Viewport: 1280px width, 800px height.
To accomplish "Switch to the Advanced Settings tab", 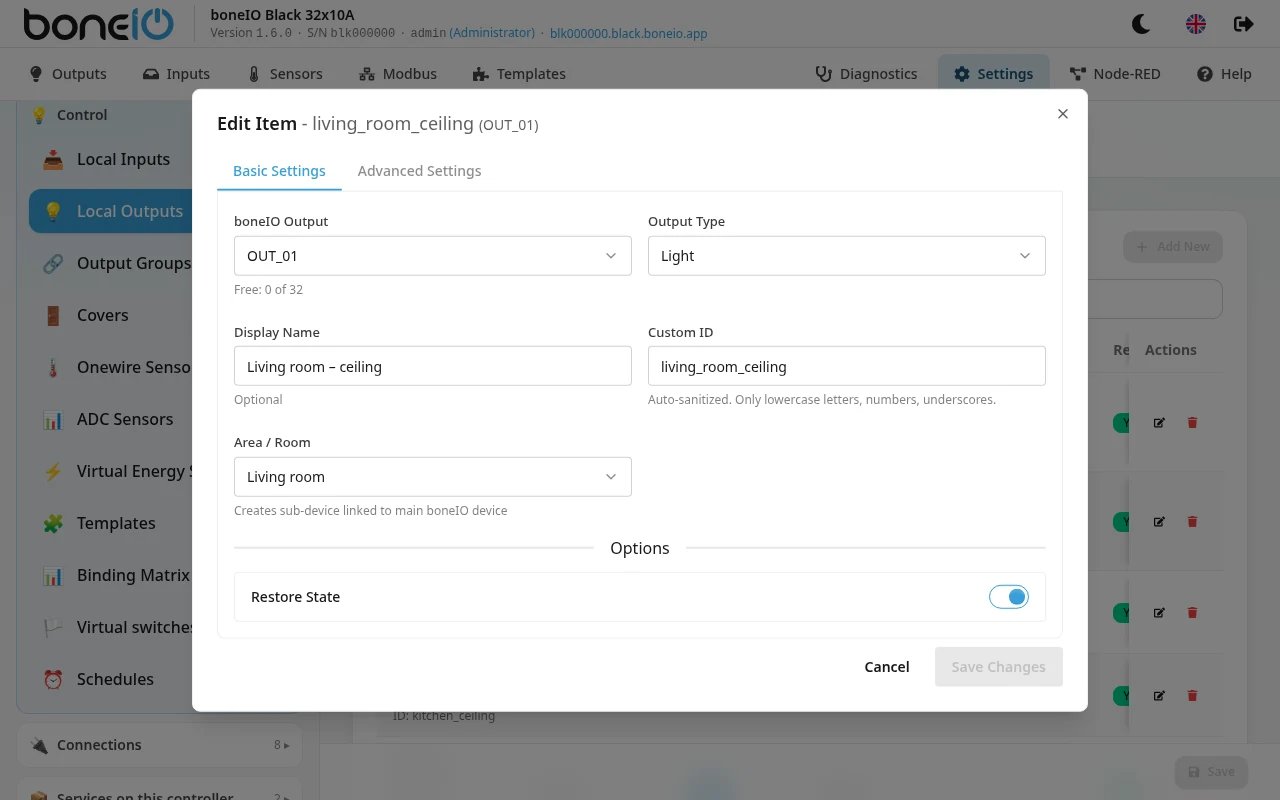I will (x=419, y=171).
